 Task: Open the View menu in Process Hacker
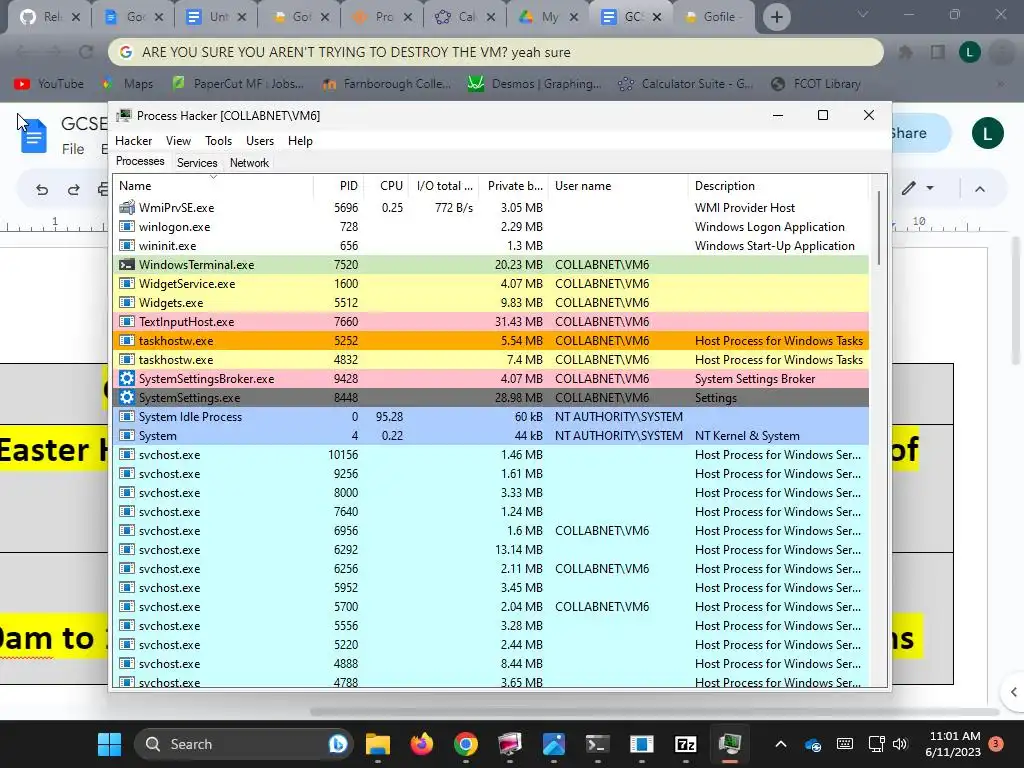[178, 140]
